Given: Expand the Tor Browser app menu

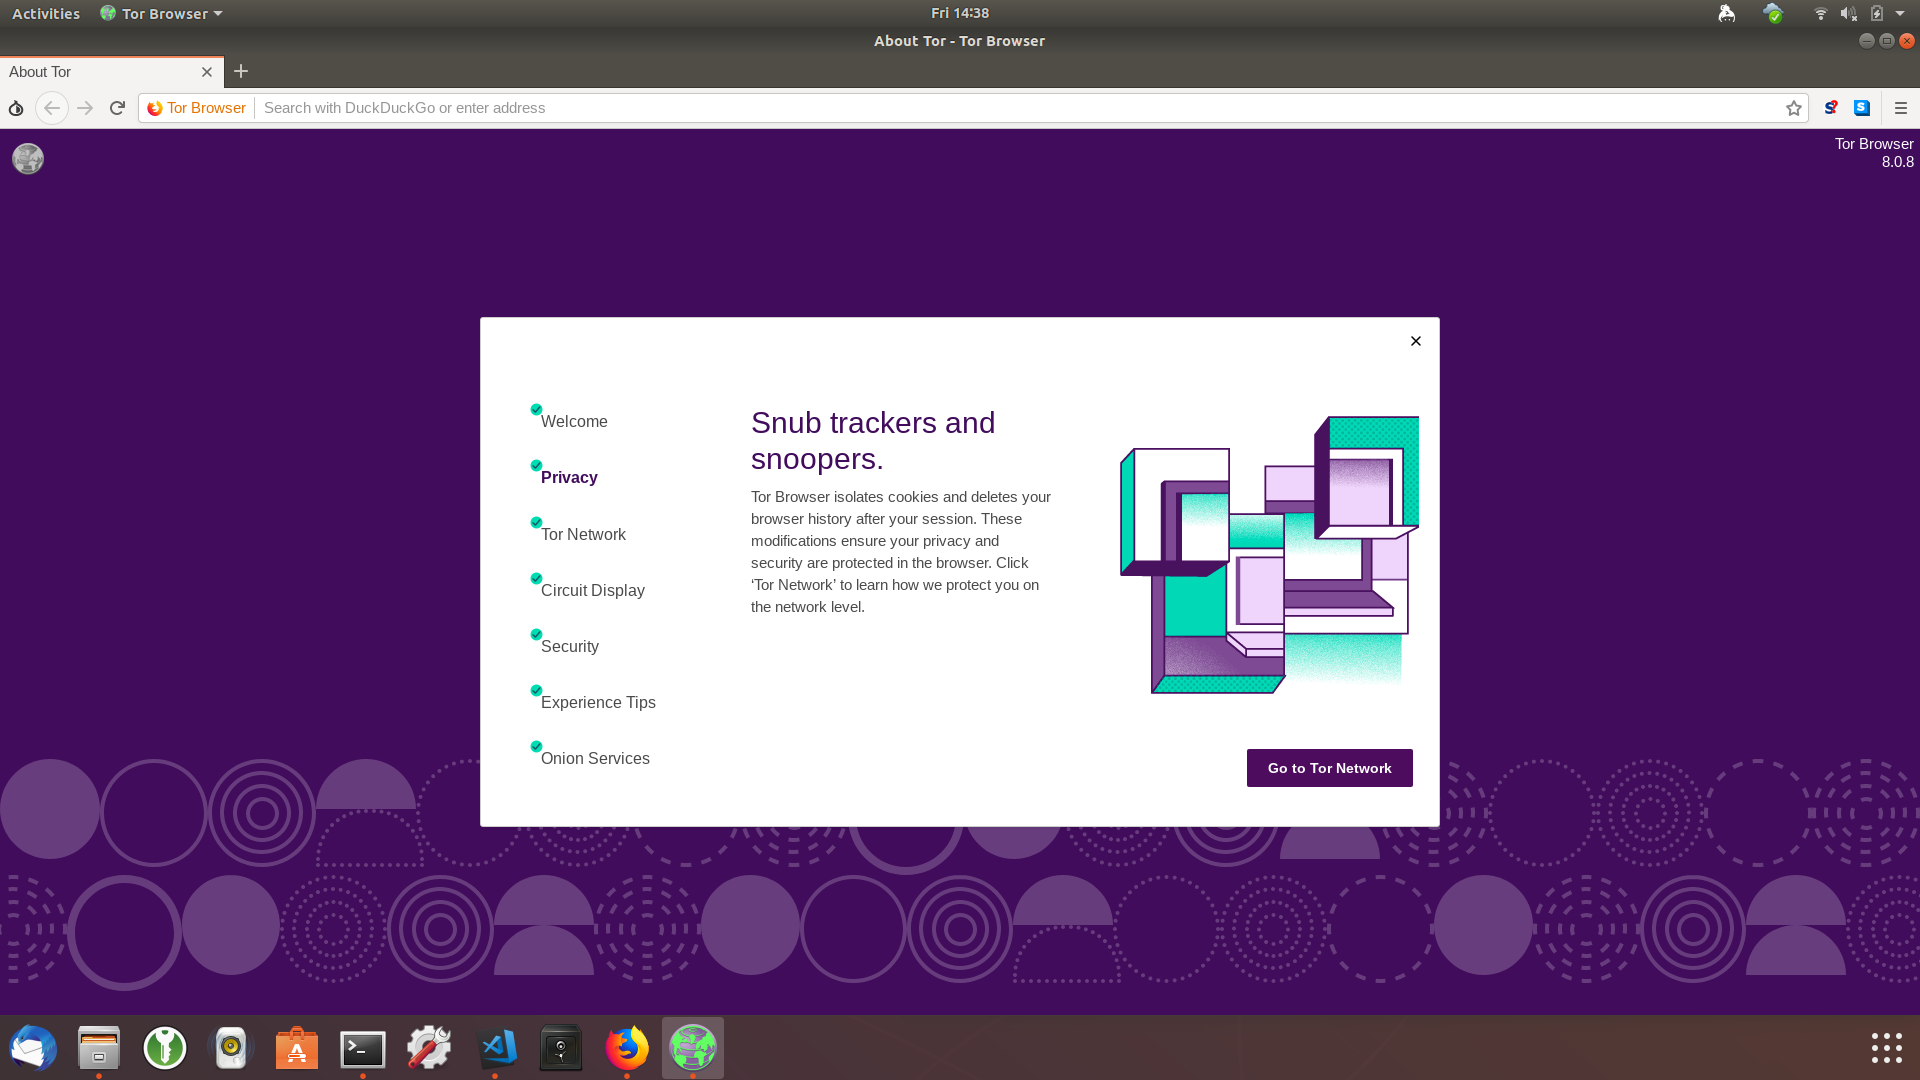Looking at the screenshot, I should pos(162,13).
